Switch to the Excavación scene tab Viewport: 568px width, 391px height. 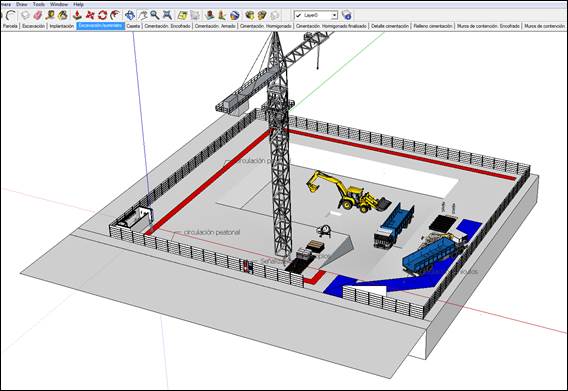tap(33, 26)
